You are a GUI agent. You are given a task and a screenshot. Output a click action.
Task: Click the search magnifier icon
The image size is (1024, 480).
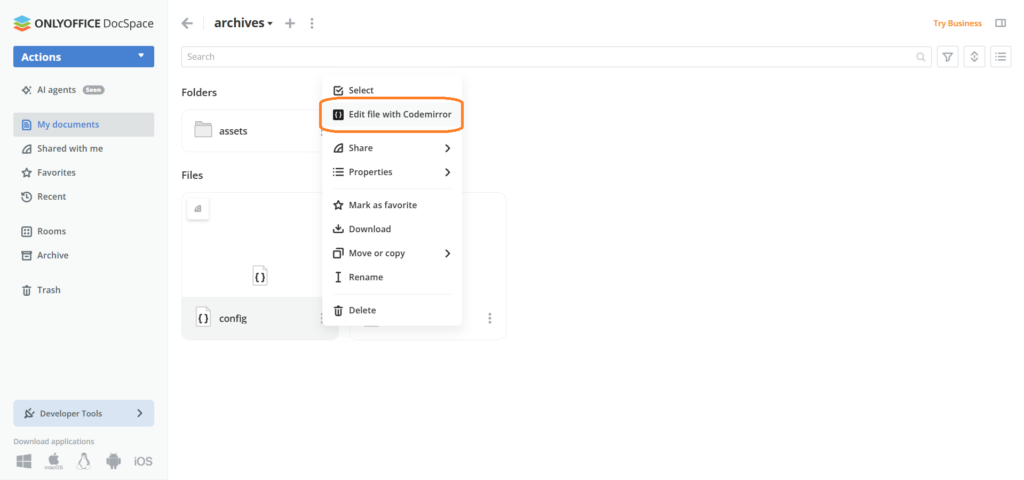coord(921,57)
